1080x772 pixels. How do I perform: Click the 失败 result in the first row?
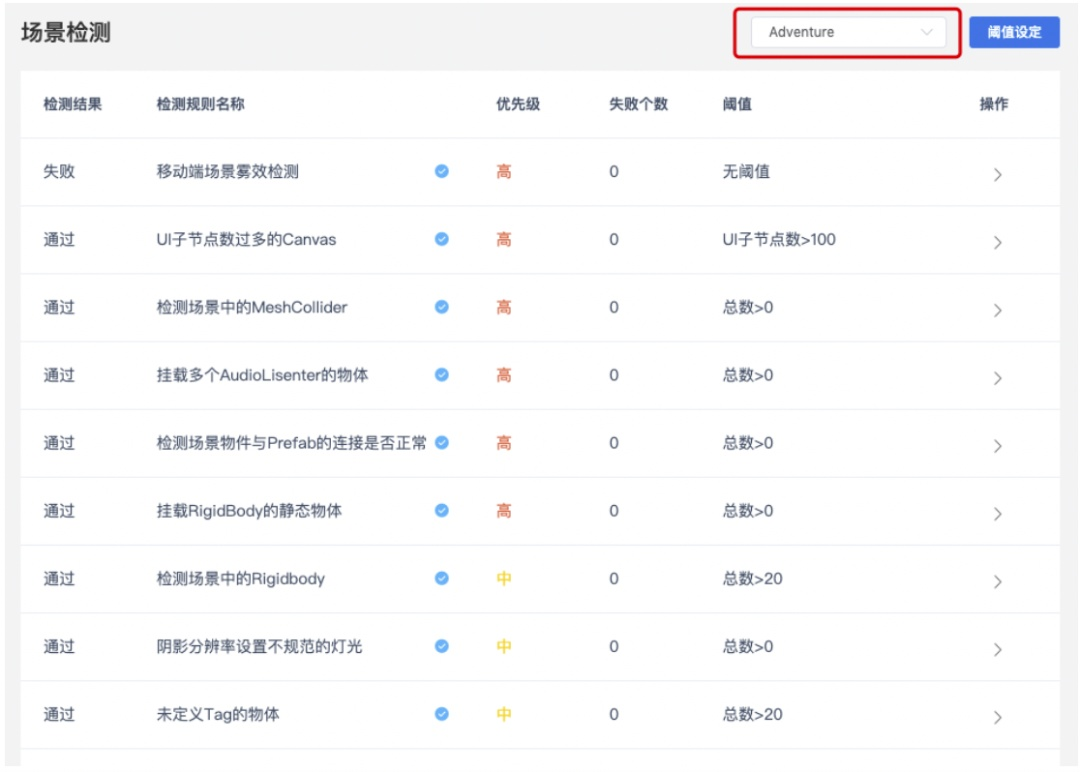coord(59,172)
